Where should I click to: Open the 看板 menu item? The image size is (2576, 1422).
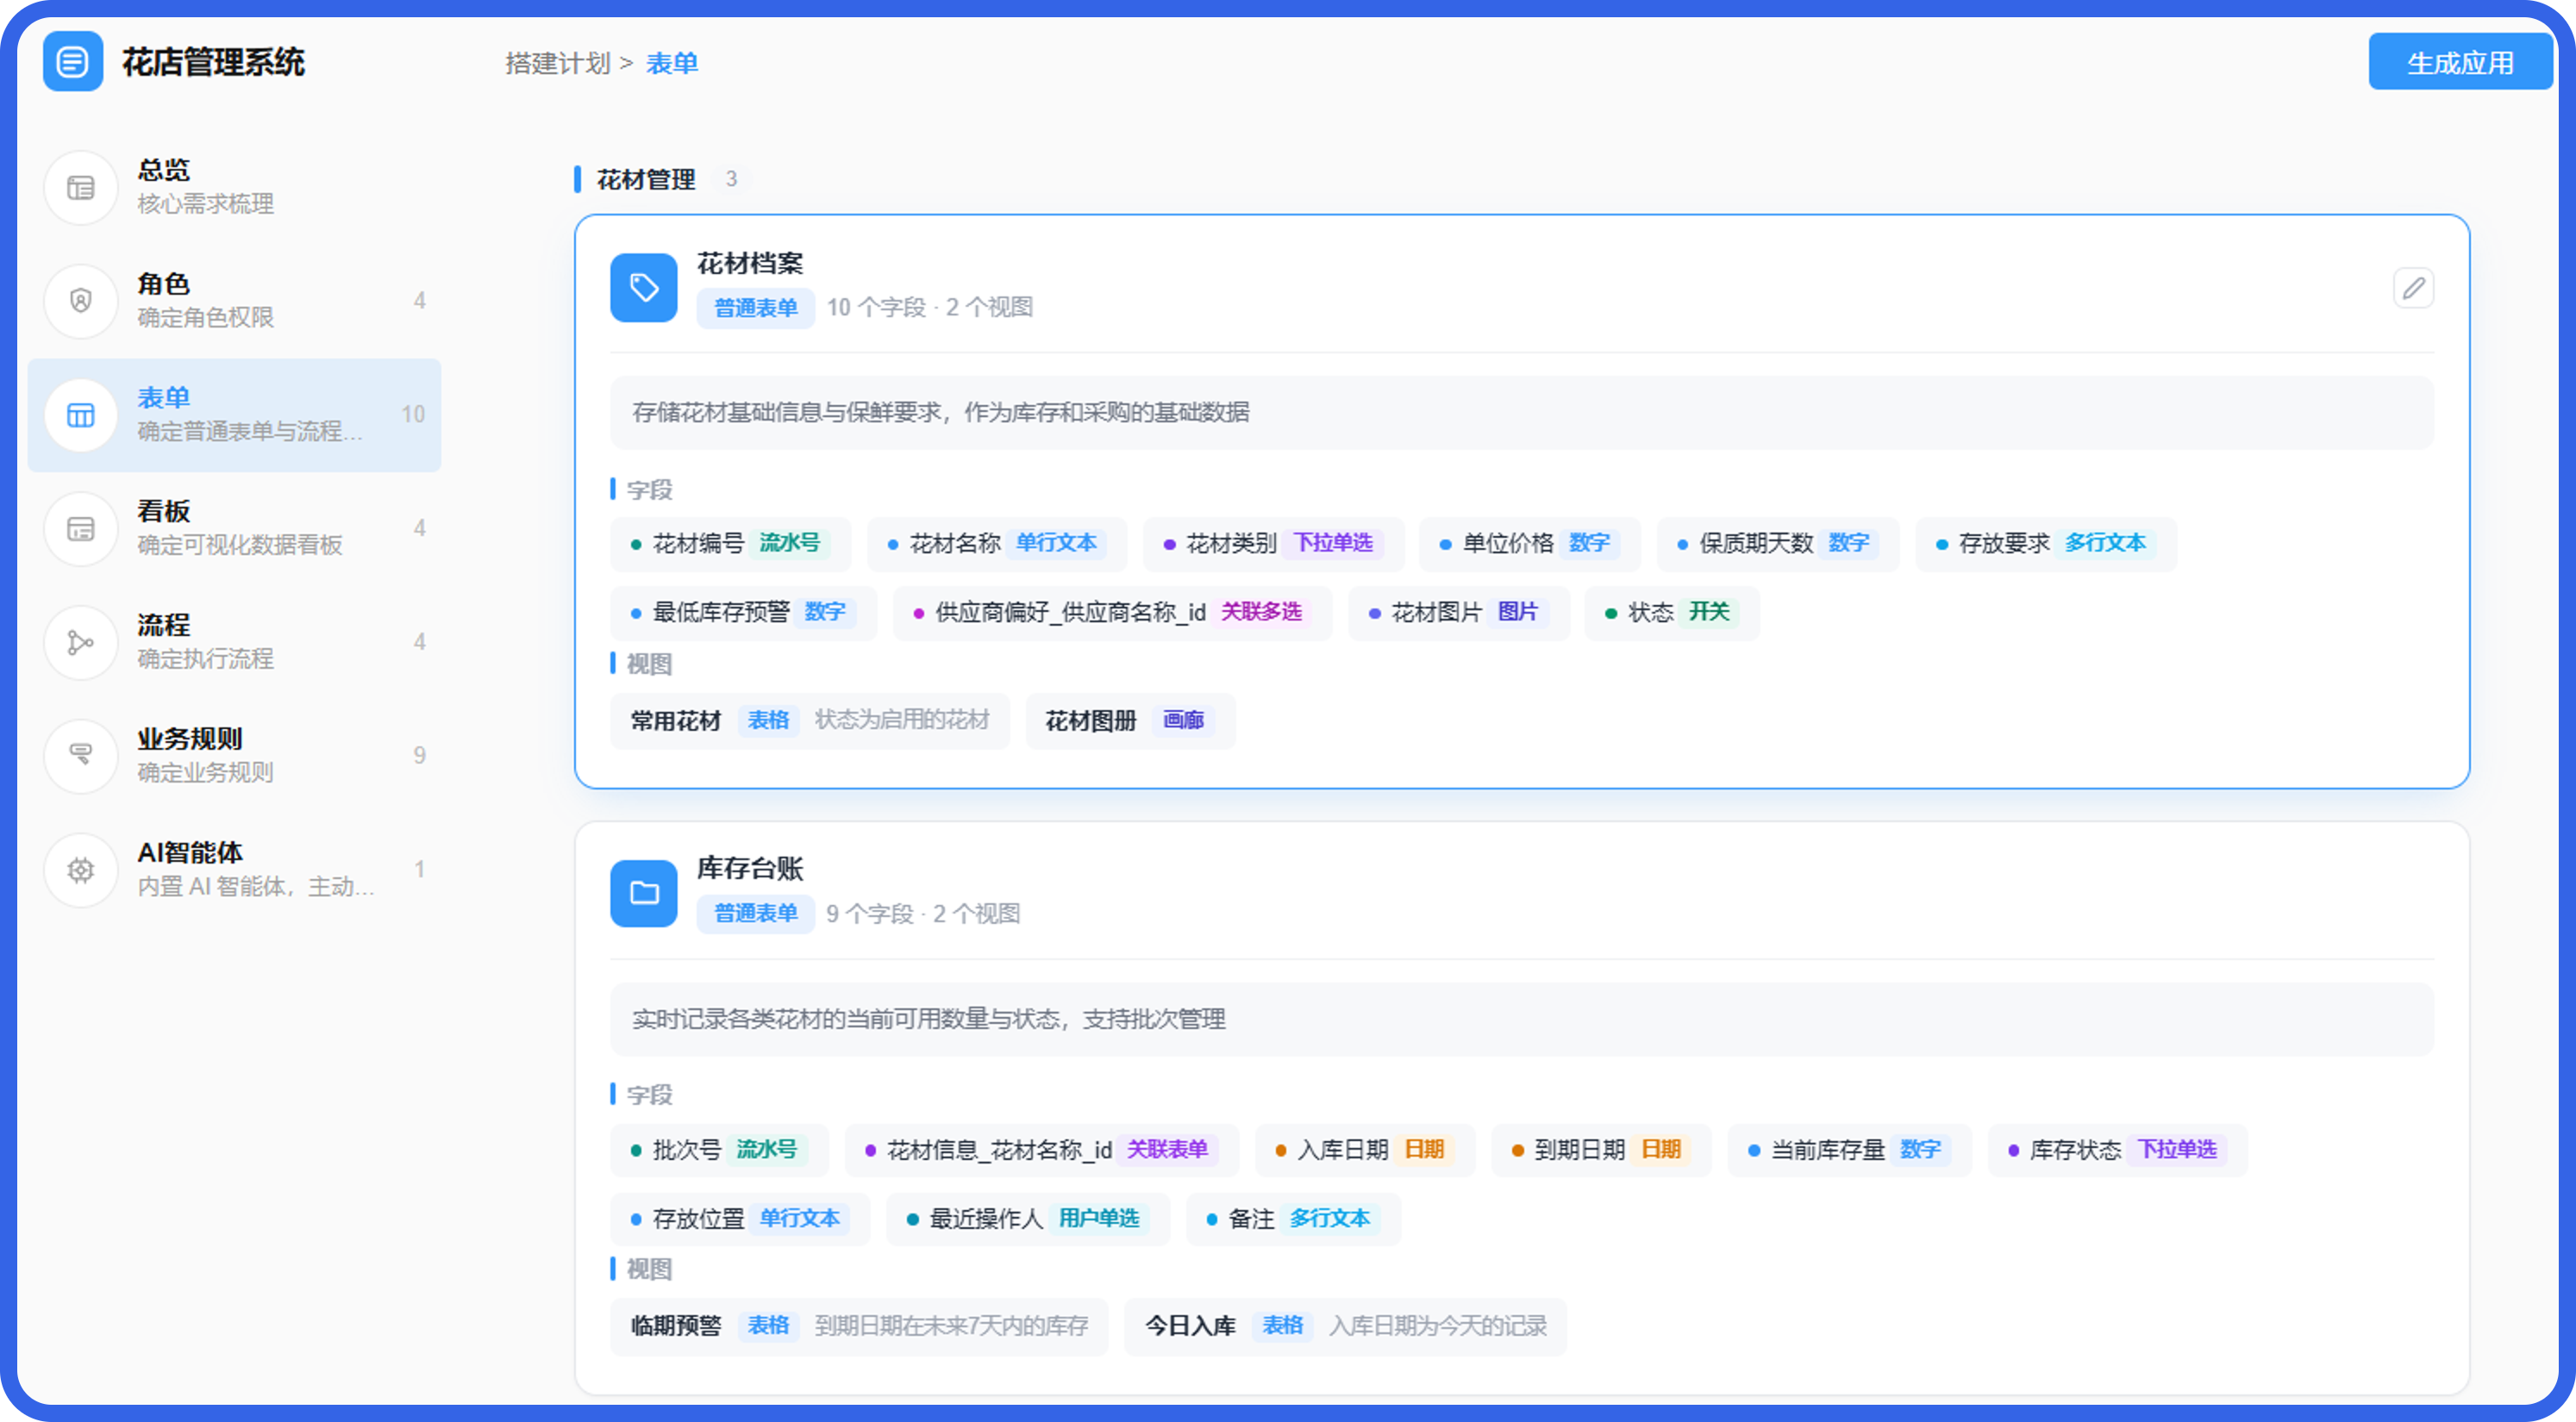pyautogui.click(x=234, y=528)
